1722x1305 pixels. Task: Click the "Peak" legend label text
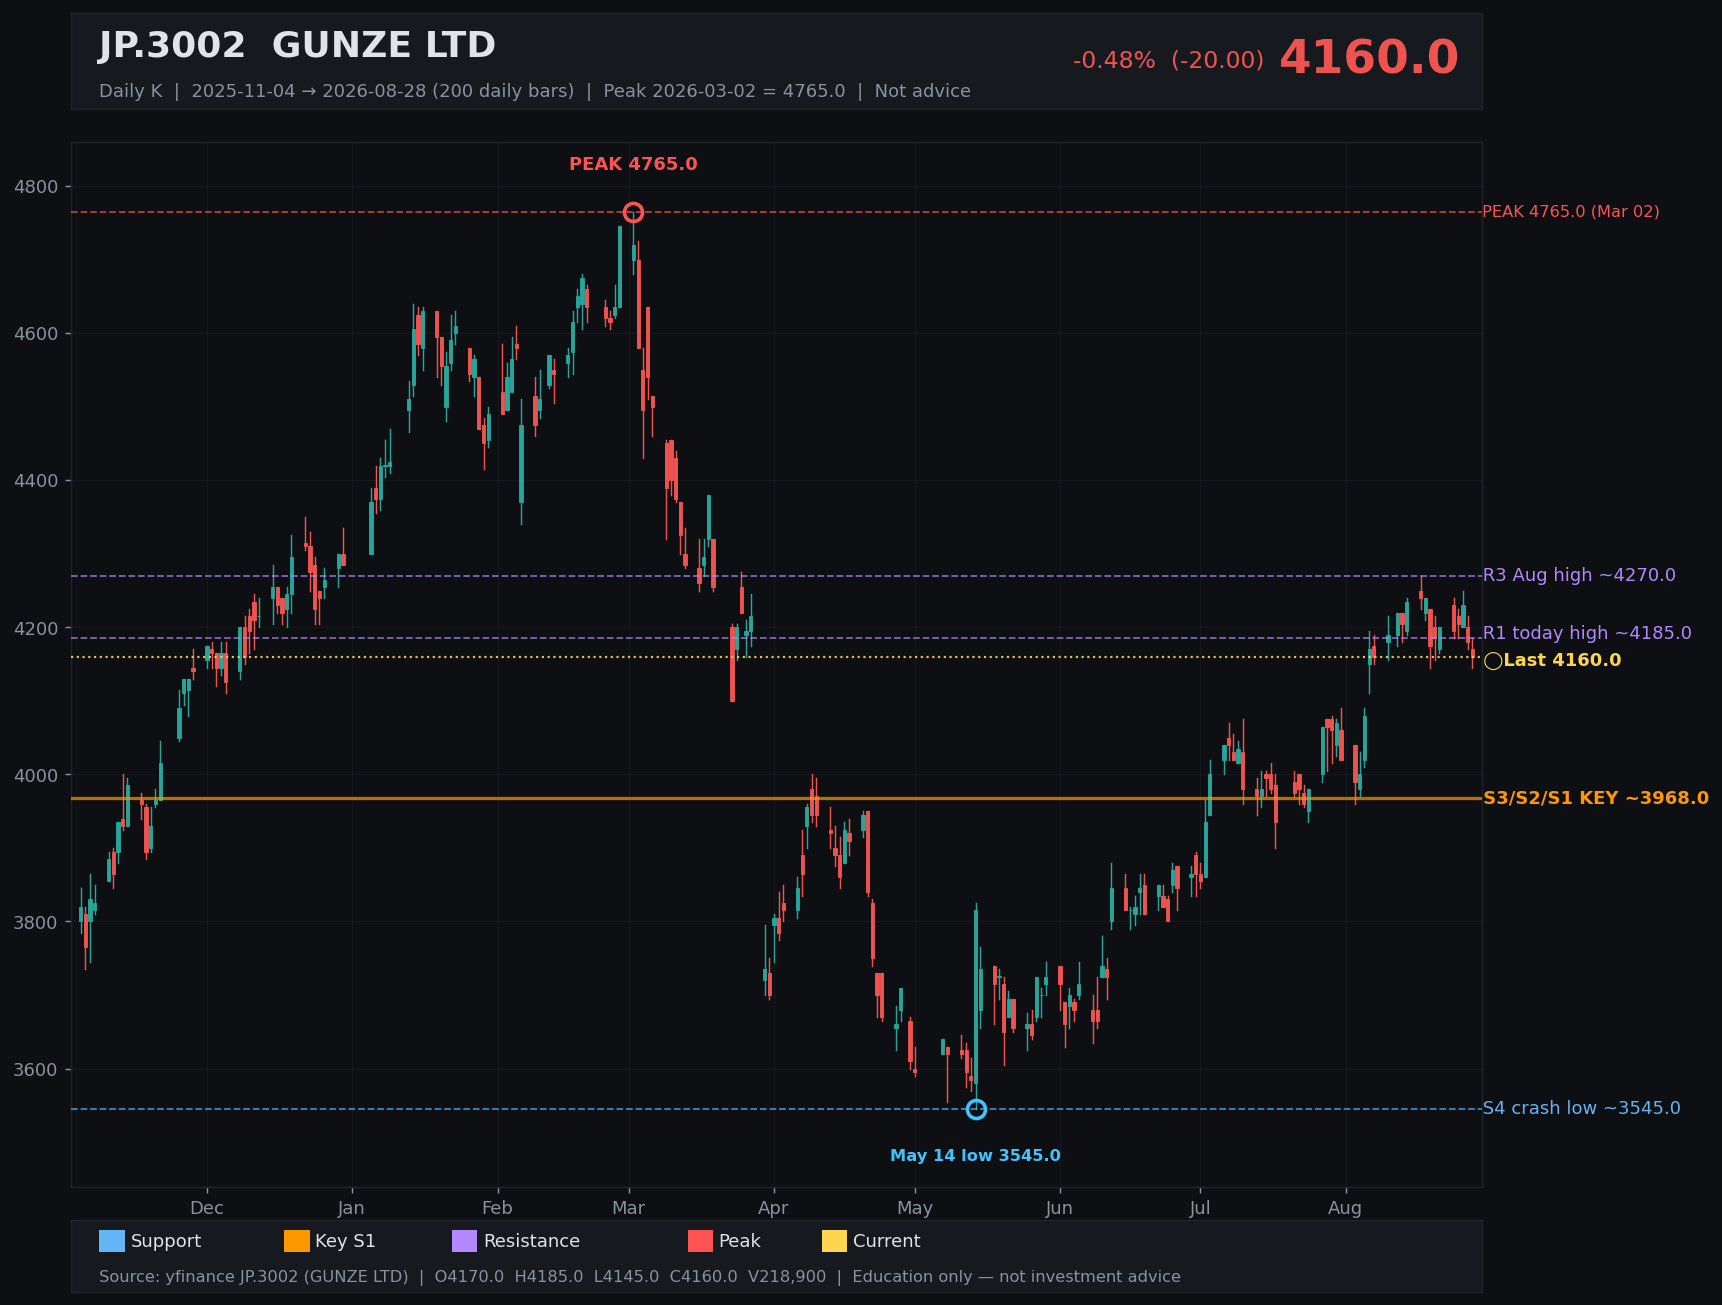click(x=740, y=1241)
